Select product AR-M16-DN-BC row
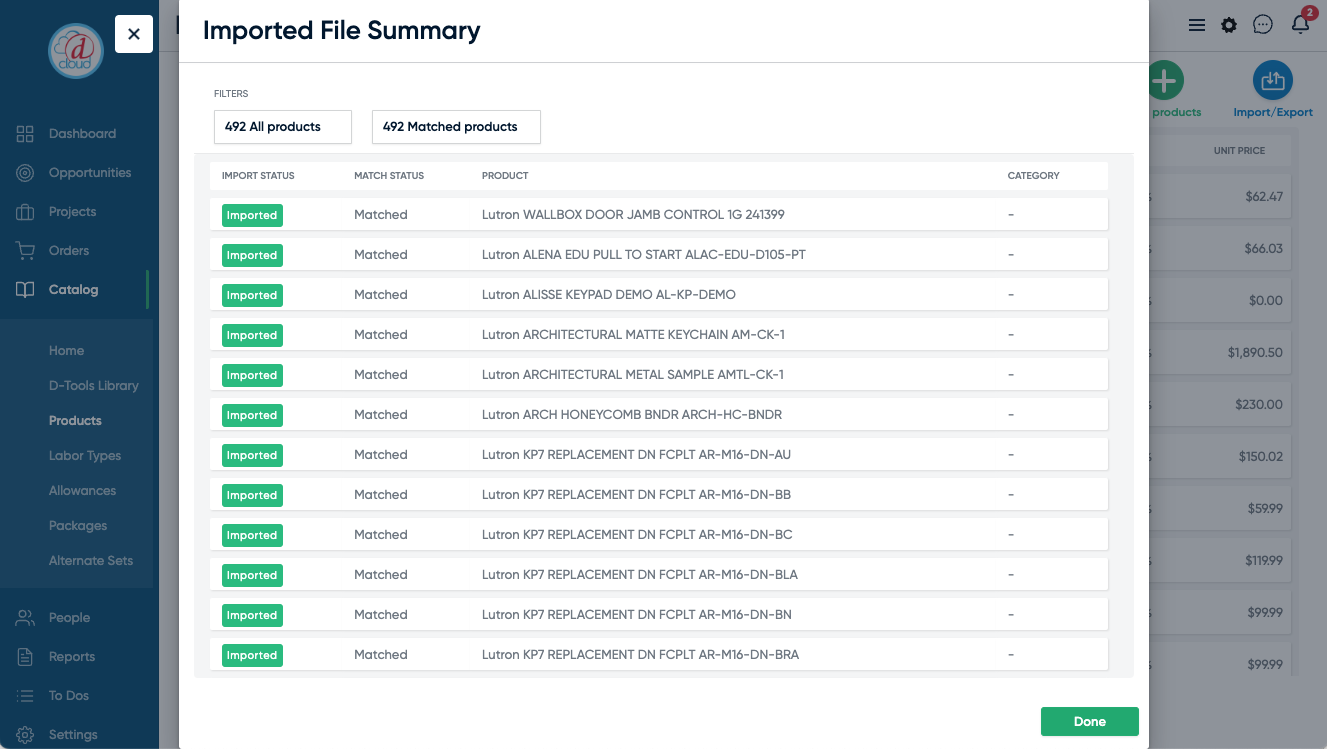Screen dimensions: 1327x749 (659, 535)
